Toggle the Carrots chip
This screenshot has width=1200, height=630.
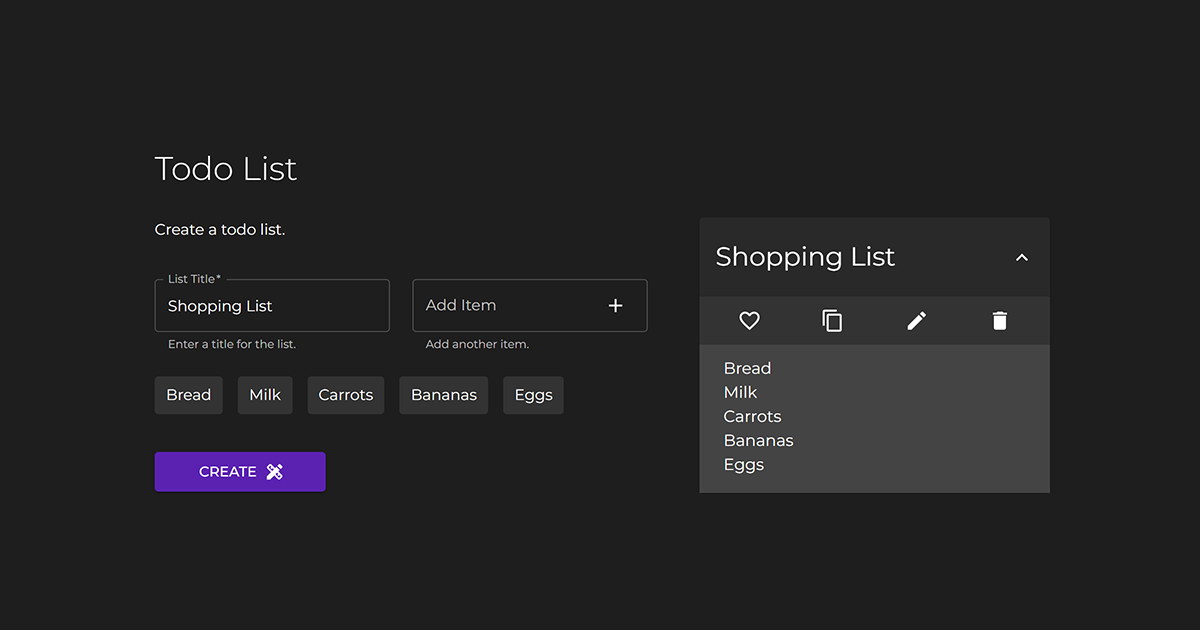point(345,394)
